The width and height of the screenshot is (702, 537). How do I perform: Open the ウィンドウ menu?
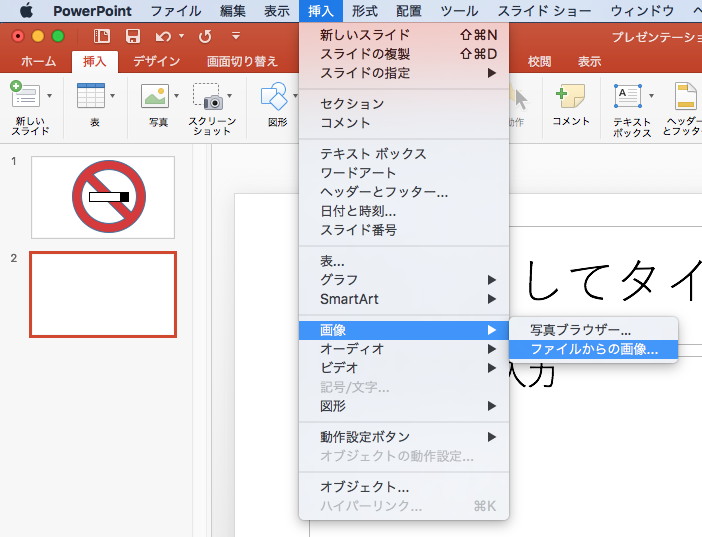click(x=642, y=11)
